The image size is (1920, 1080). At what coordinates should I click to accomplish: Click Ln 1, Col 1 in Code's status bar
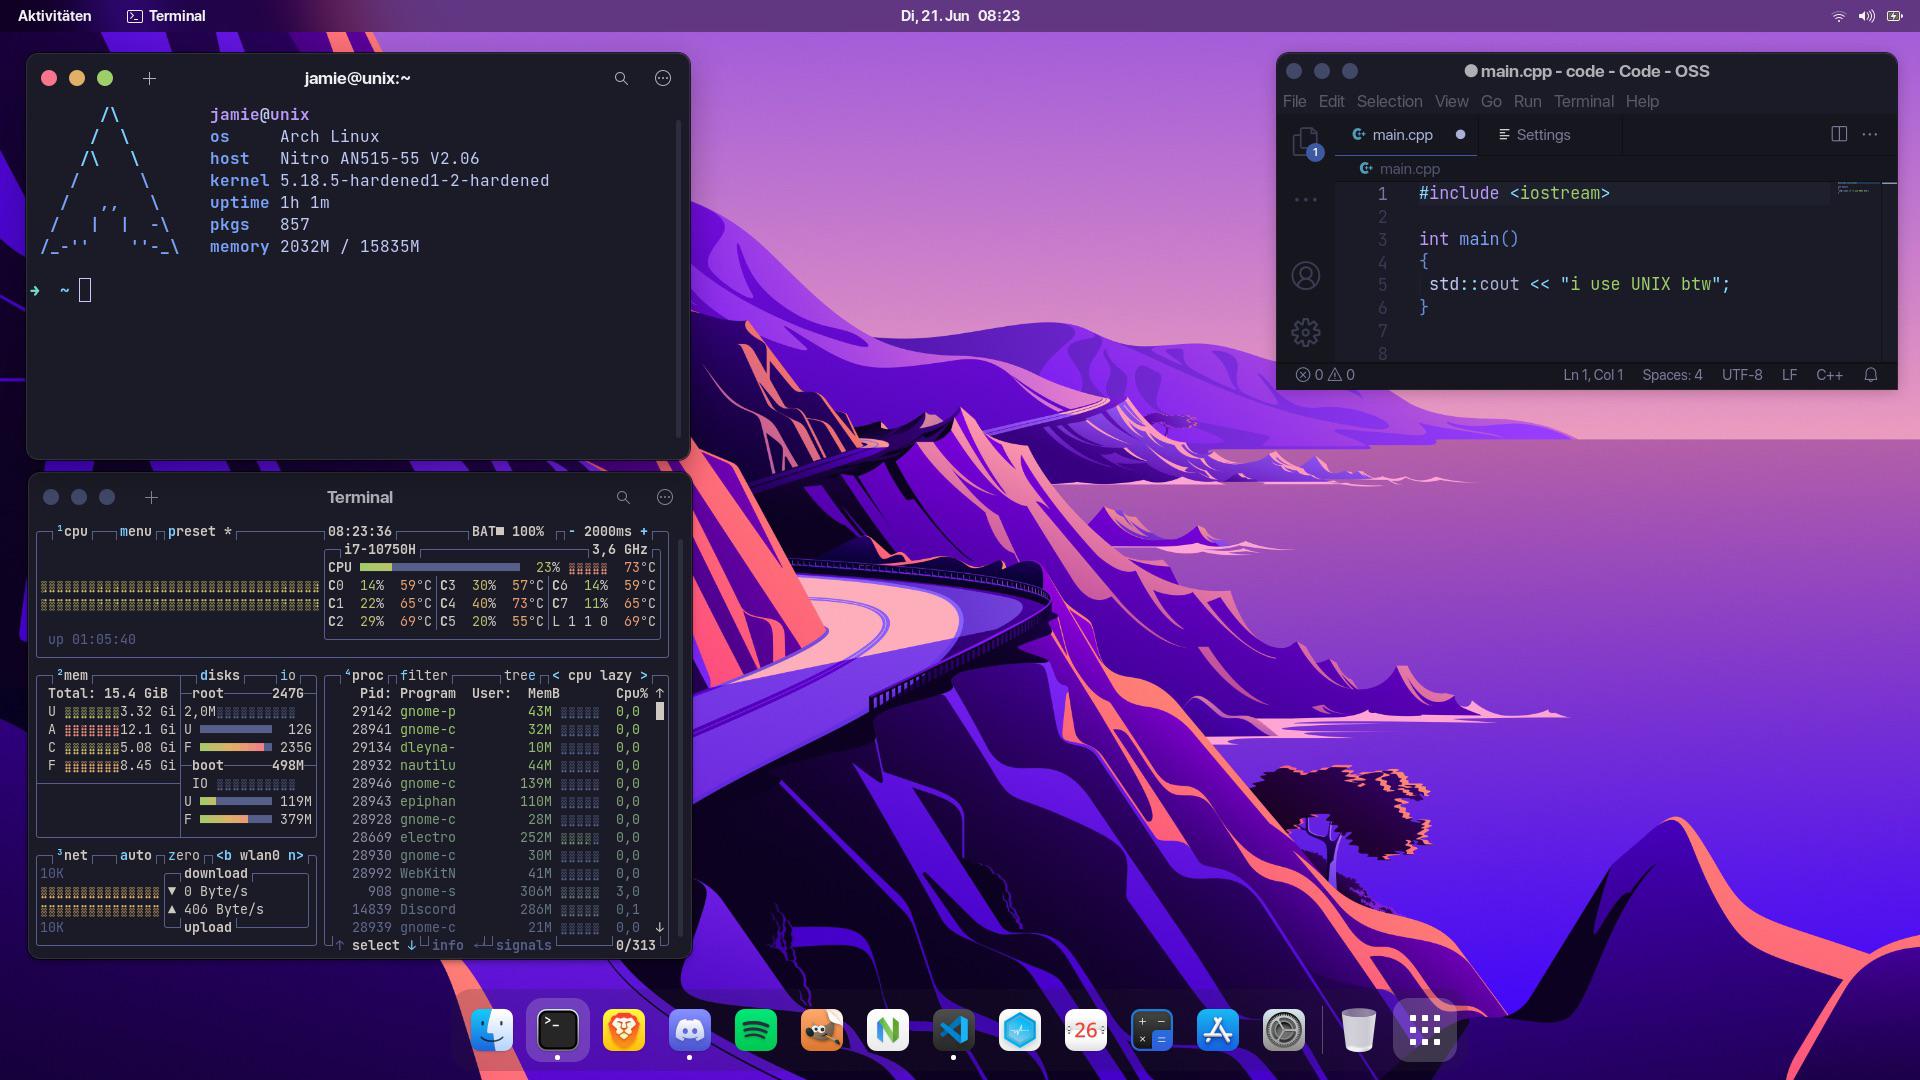pos(1592,375)
